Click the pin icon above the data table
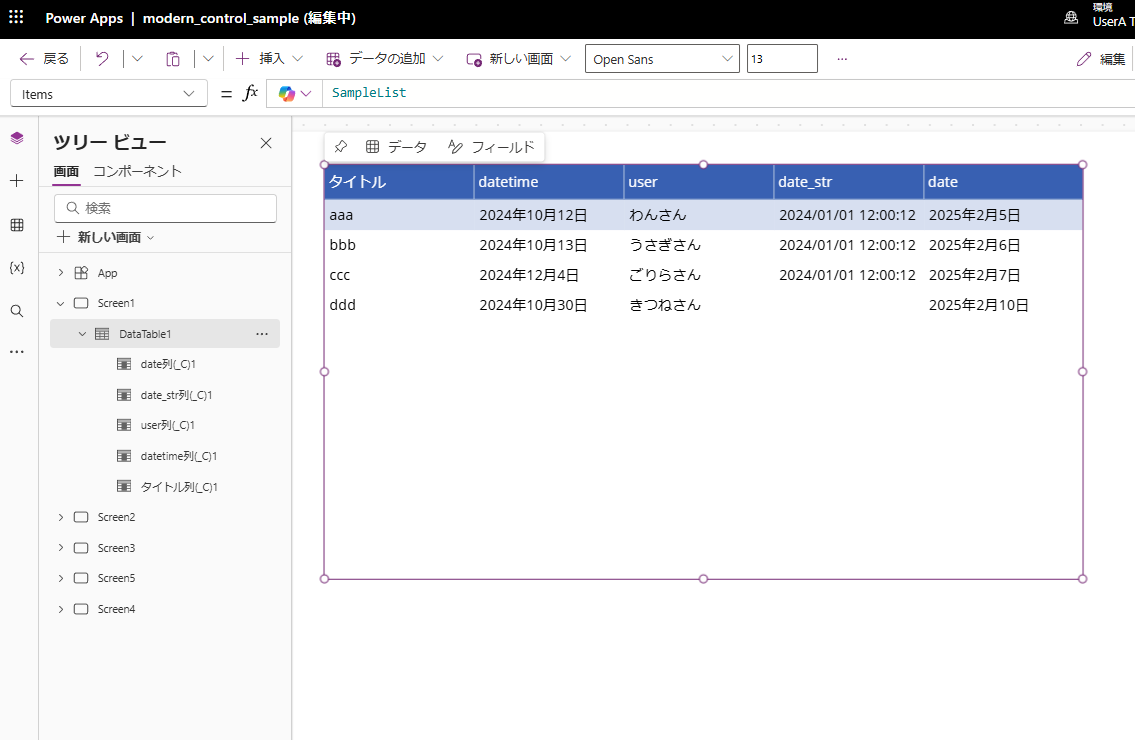Screen dimensions: 1135x740 pos(341,147)
